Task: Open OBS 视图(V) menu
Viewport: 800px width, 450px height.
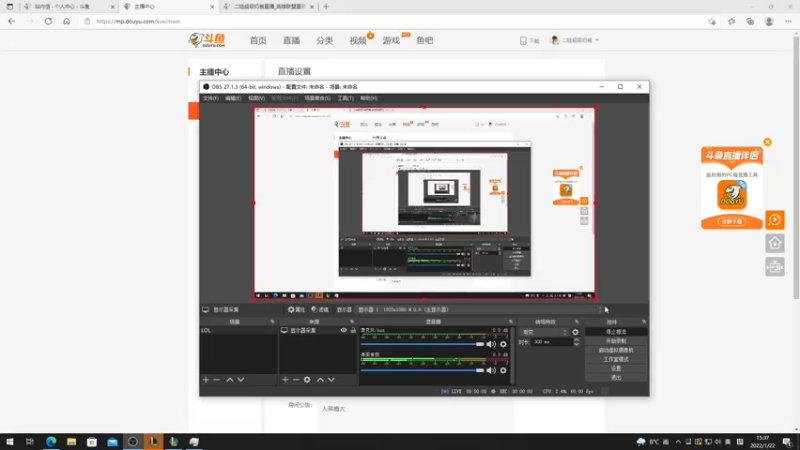Action: point(257,98)
